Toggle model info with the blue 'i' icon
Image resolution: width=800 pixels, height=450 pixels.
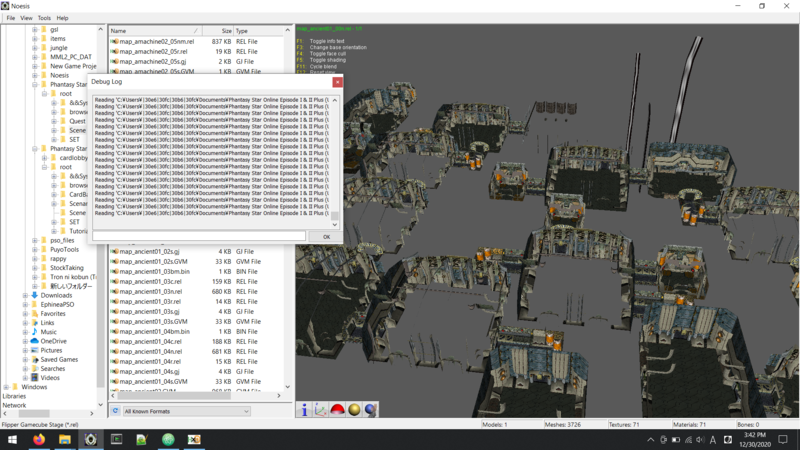[305, 410]
